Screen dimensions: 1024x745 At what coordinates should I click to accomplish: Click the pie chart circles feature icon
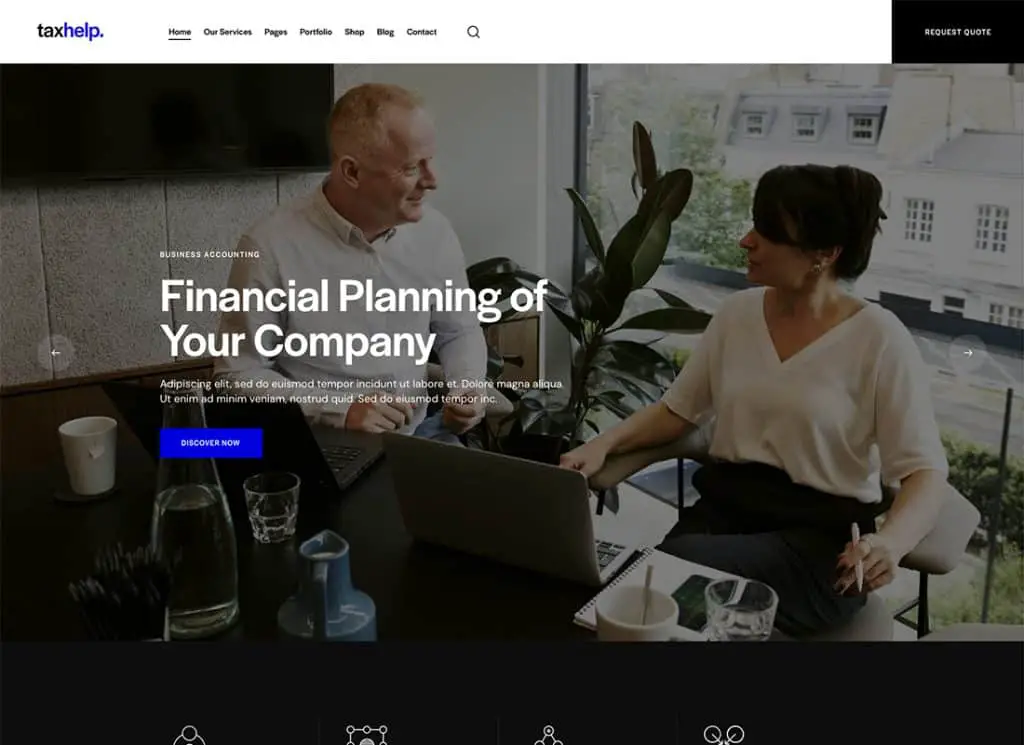[x=724, y=735]
